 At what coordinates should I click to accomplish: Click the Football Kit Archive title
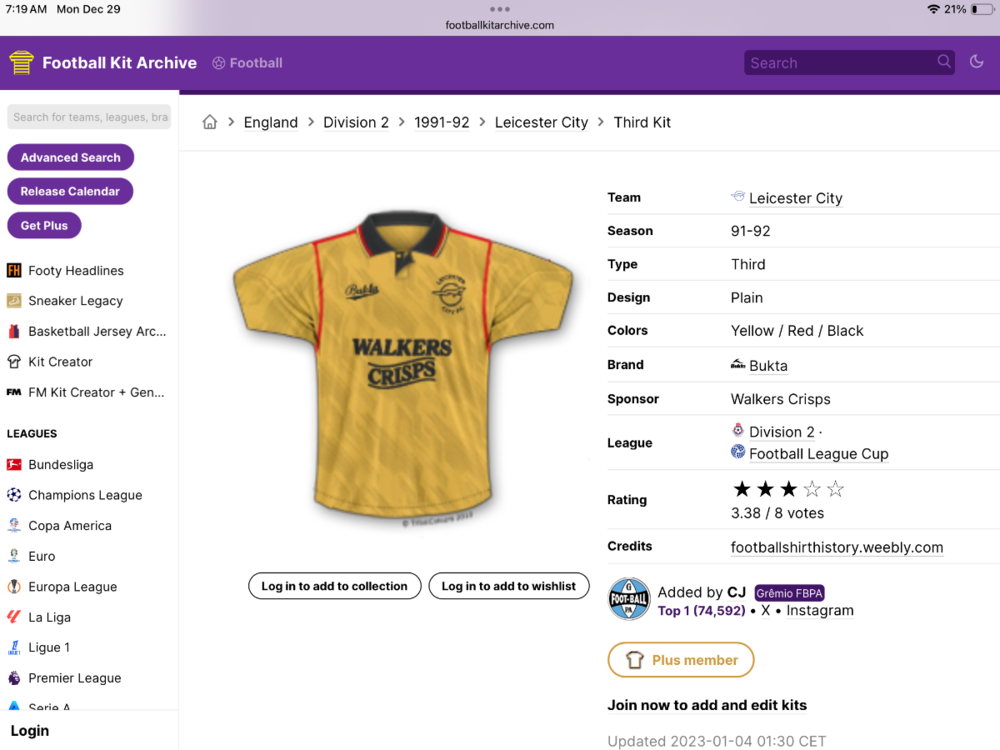(x=119, y=62)
